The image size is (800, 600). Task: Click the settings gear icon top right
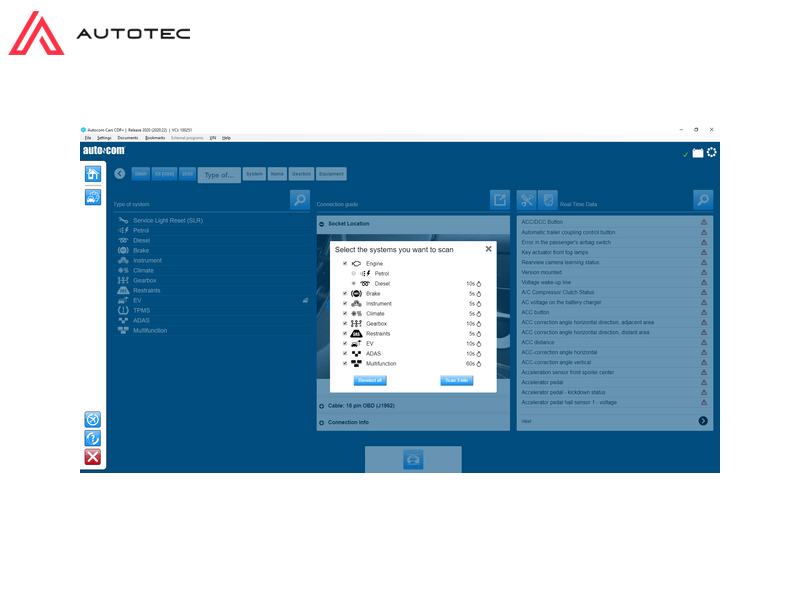(x=712, y=152)
